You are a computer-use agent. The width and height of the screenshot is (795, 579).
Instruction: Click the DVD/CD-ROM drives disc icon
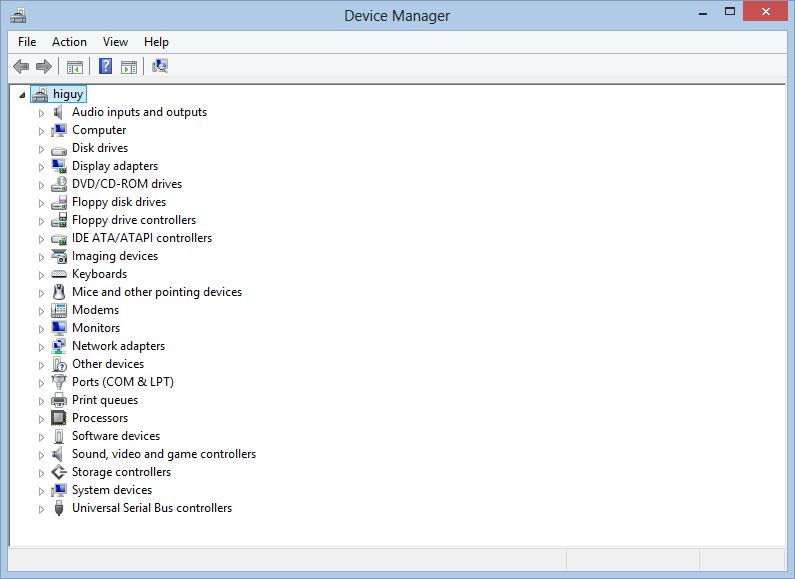pos(59,184)
